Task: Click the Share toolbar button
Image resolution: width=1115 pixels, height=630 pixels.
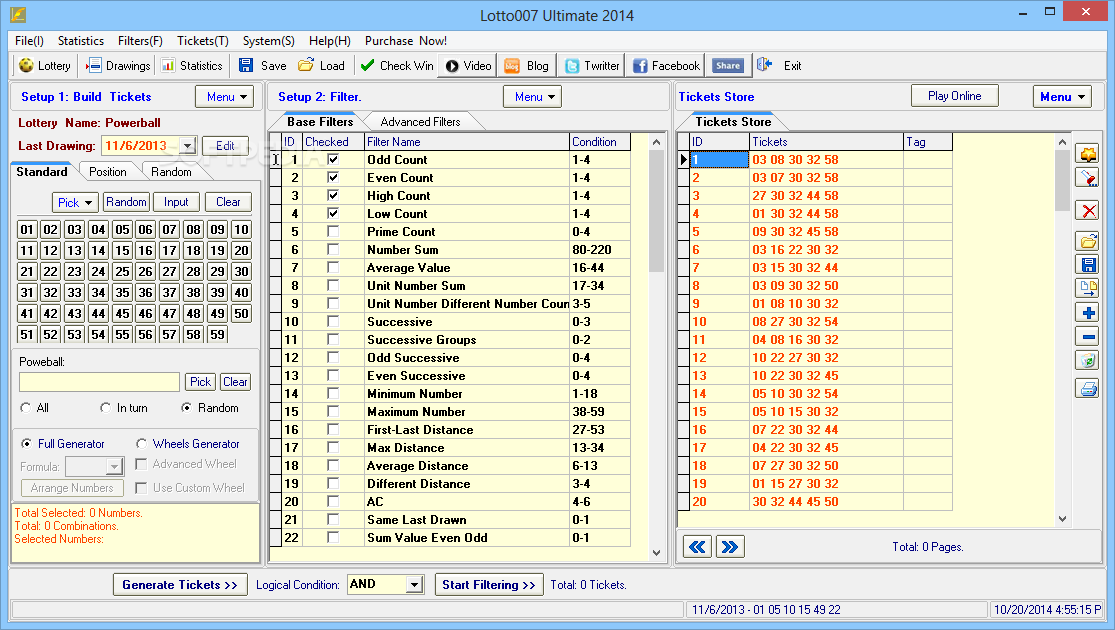Action: [x=727, y=65]
